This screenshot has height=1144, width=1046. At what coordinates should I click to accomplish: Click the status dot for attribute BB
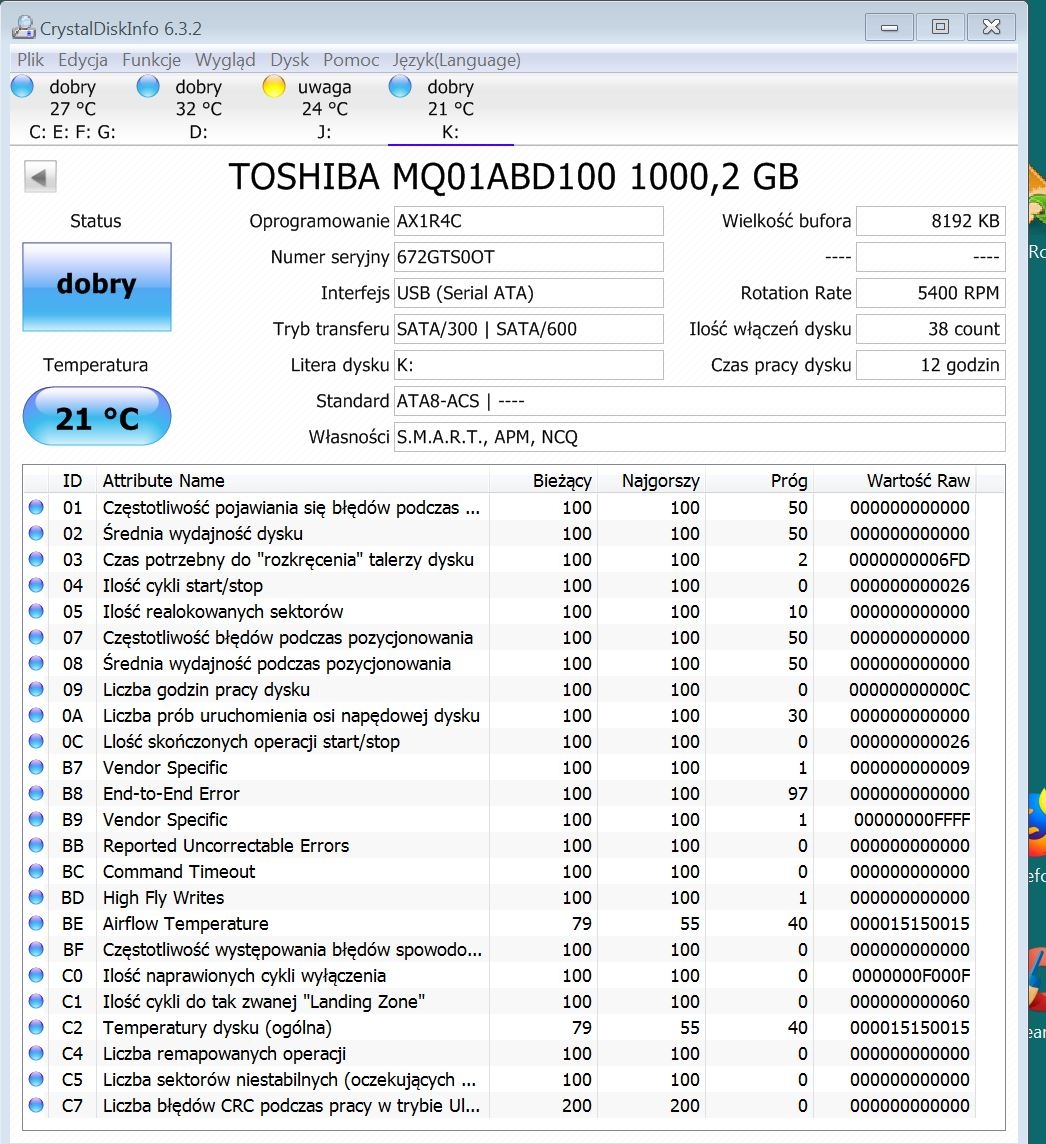tap(36, 845)
